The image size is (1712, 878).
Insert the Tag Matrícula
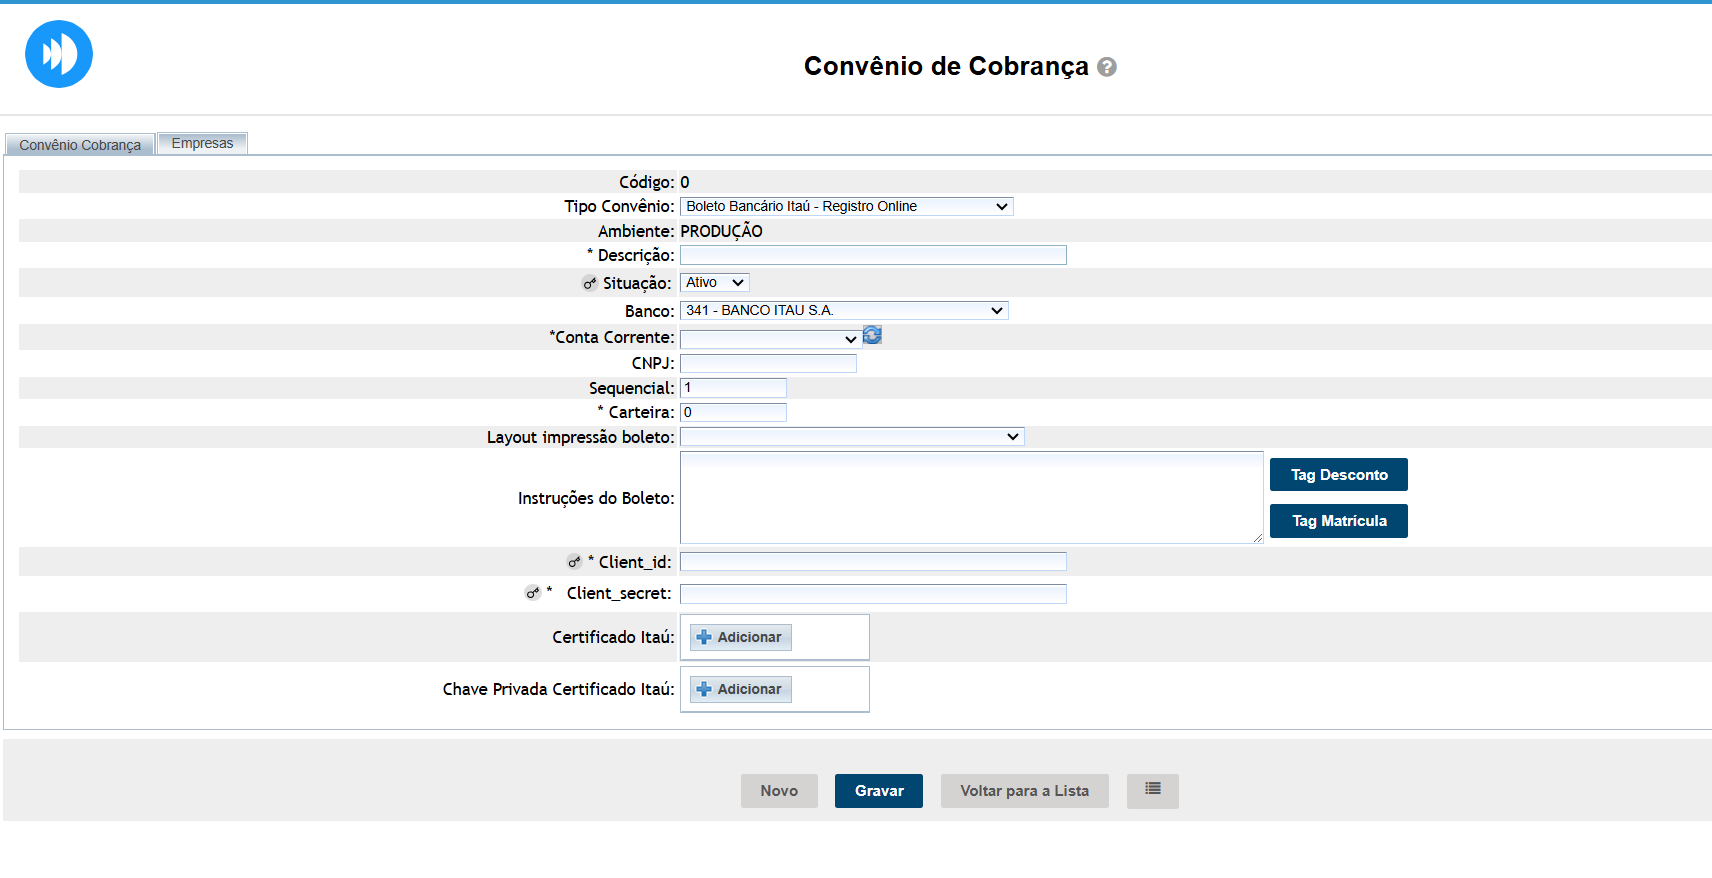(1339, 521)
